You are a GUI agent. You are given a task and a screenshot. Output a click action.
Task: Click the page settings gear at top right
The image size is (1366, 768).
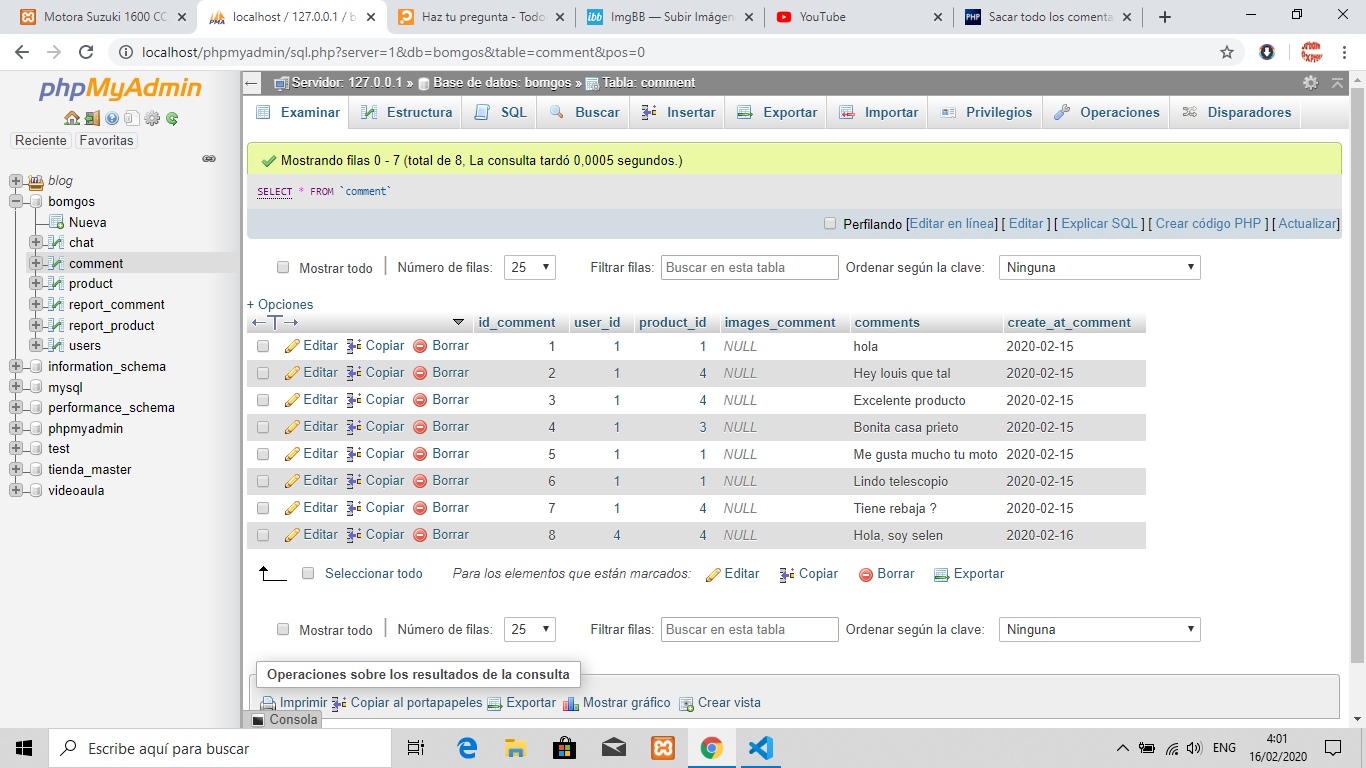point(1310,83)
